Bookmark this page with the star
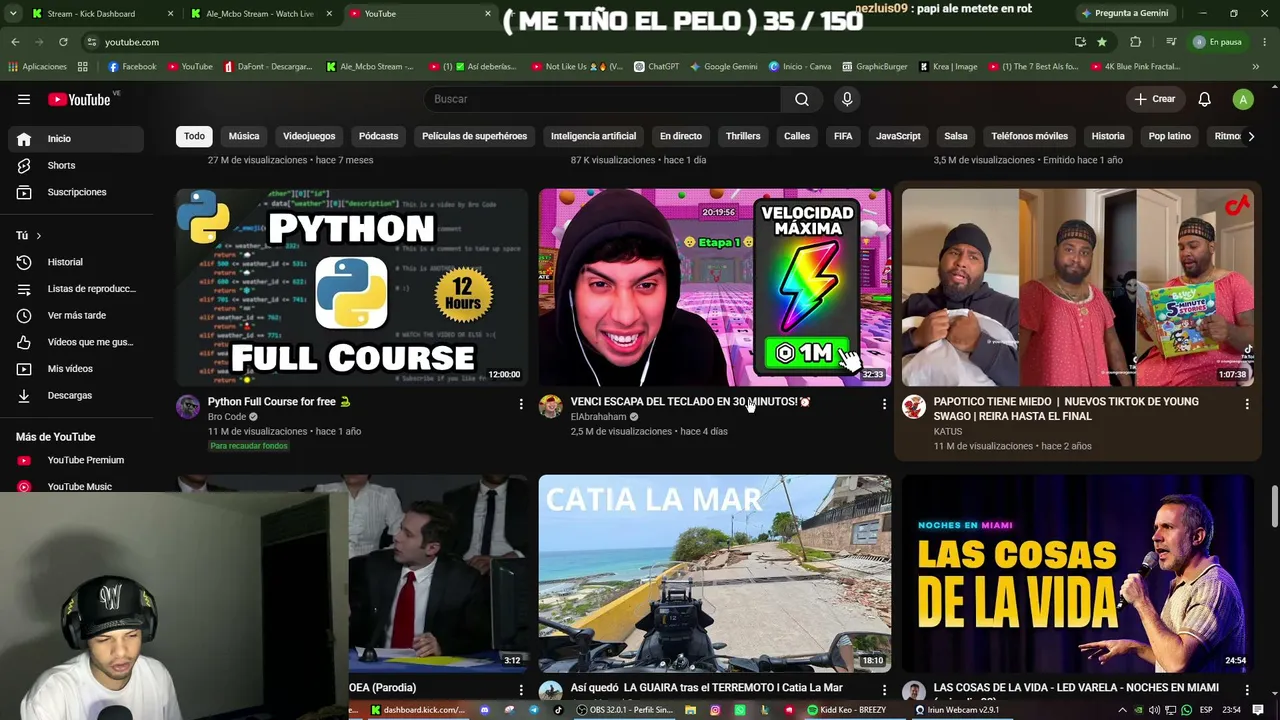The height and width of the screenshot is (720, 1280). coord(1102,42)
